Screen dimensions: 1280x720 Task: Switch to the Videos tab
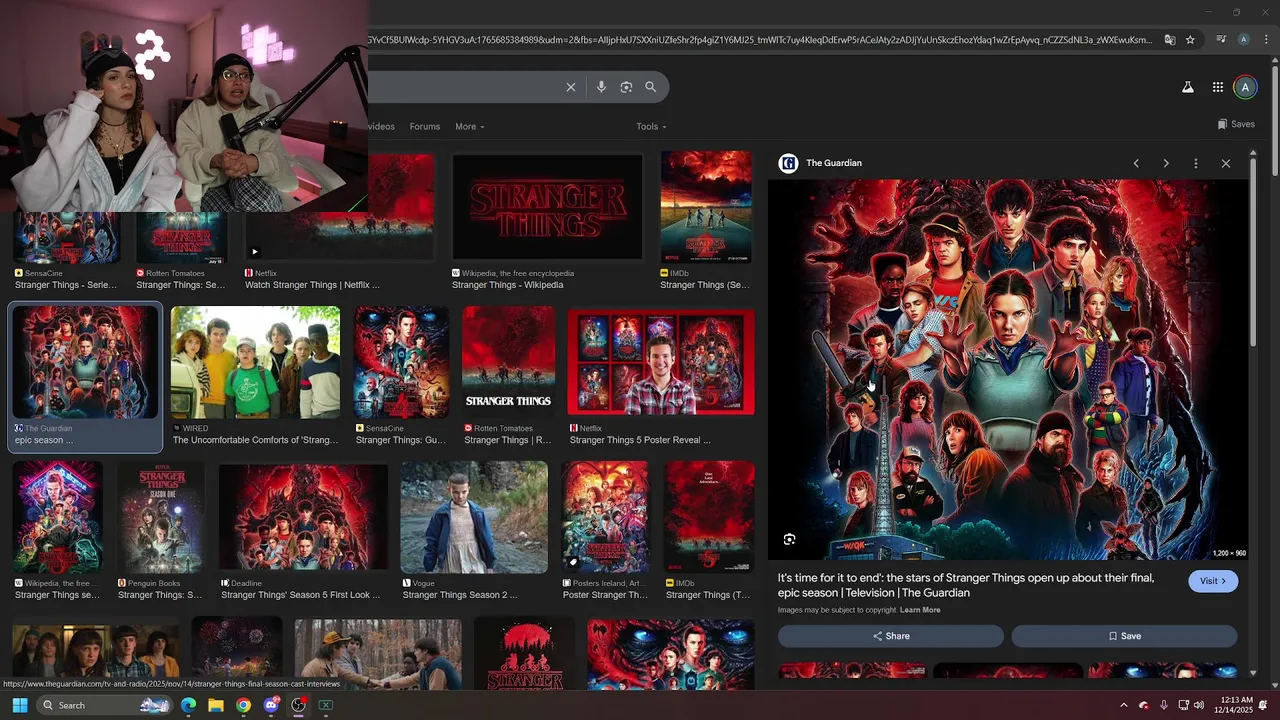[x=381, y=127]
